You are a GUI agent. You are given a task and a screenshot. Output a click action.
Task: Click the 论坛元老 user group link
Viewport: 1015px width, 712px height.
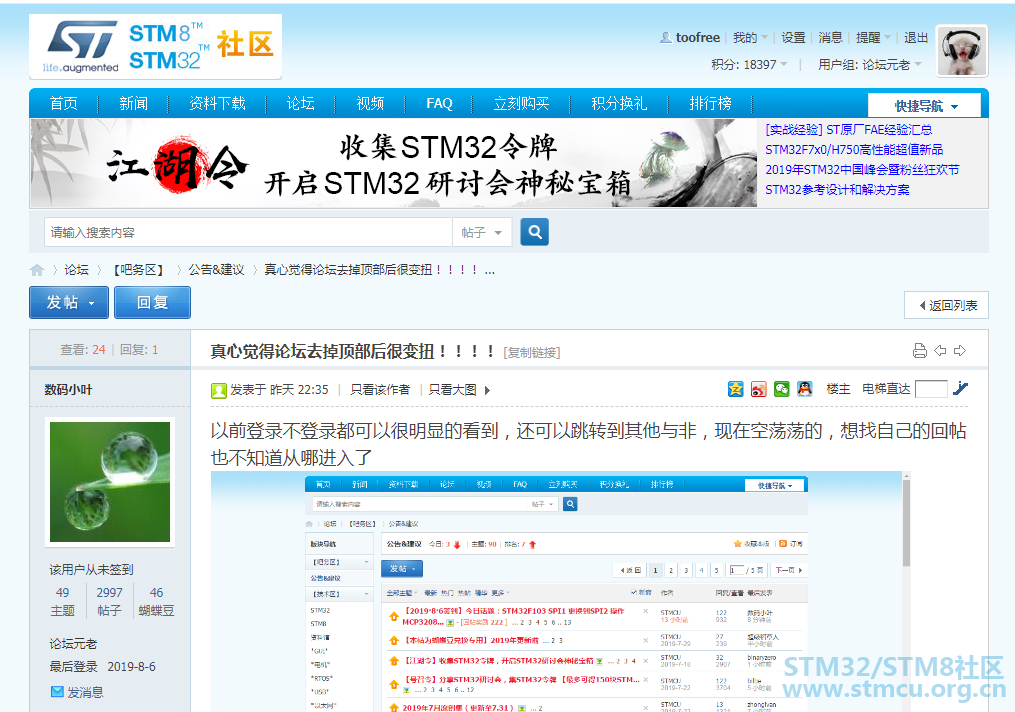click(73, 644)
